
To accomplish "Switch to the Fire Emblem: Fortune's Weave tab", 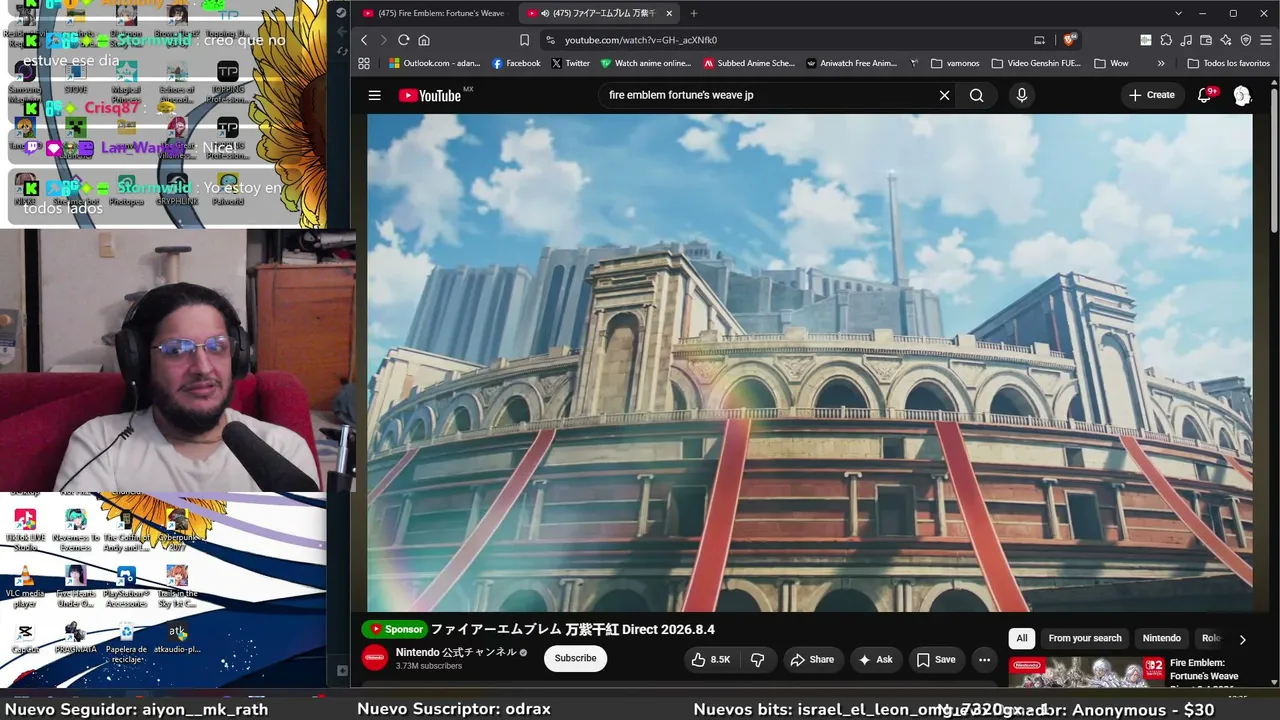I will click(435, 13).
